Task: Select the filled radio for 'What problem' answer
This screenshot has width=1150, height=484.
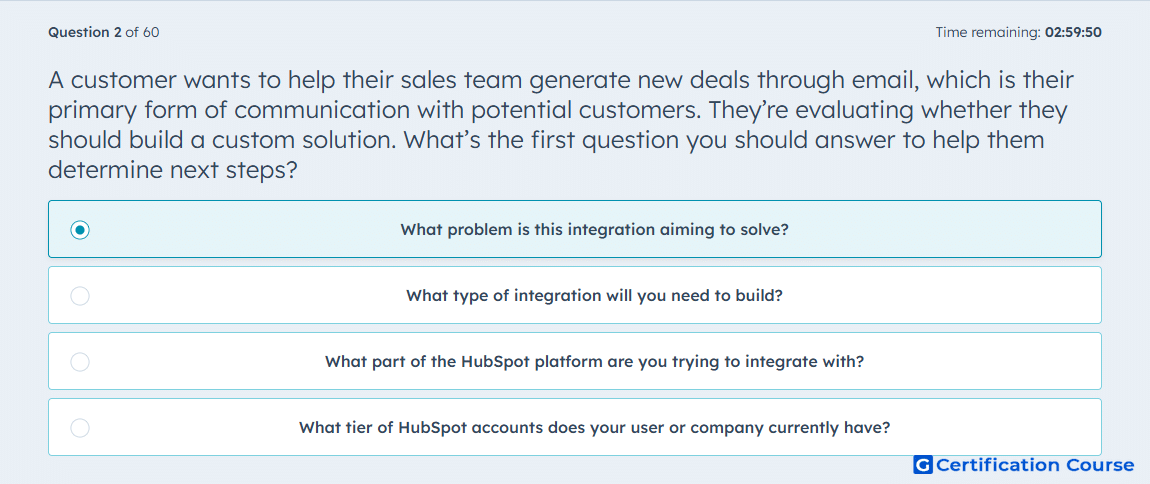Action: [x=80, y=230]
